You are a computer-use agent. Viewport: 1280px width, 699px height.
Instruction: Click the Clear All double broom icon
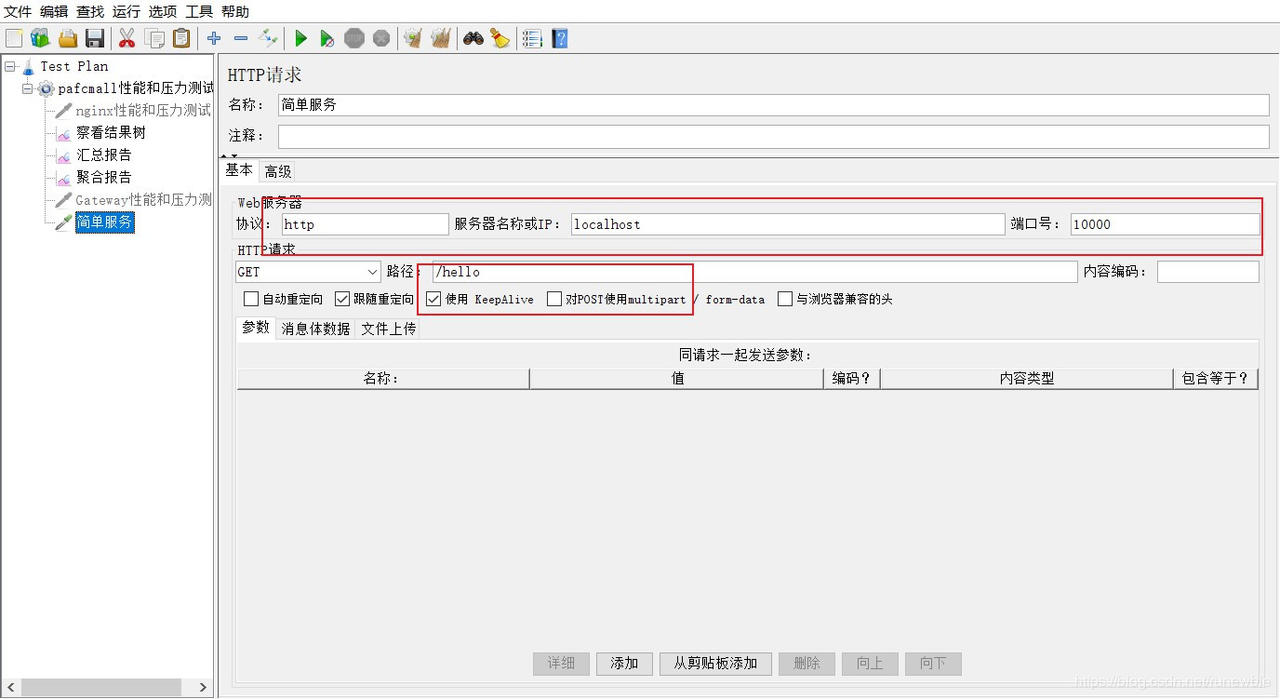pos(440,38)
